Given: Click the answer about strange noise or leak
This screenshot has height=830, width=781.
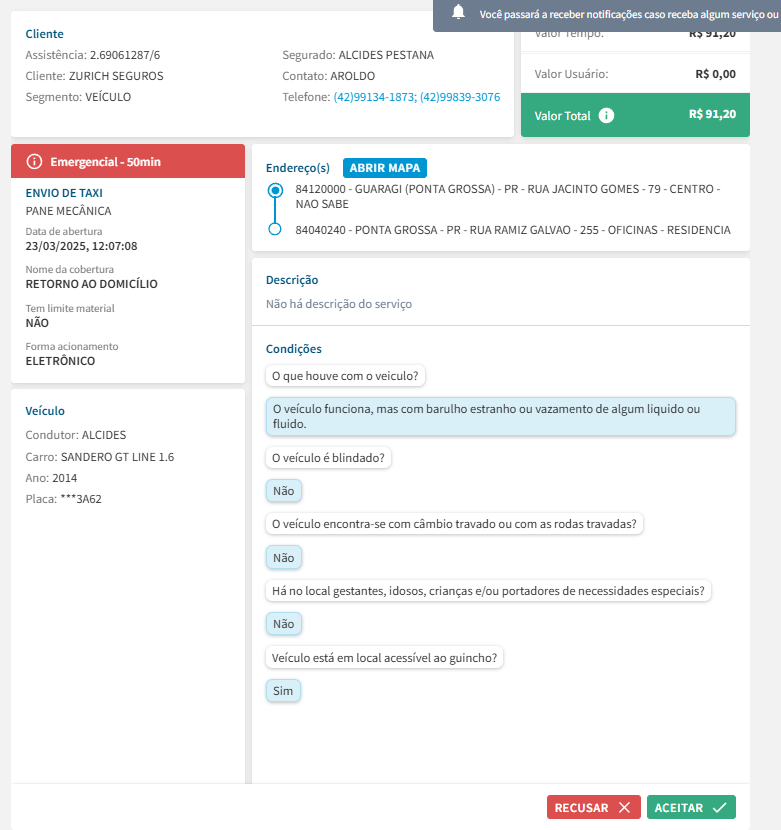Looking at the screenshot, I should tap(500, 416).
